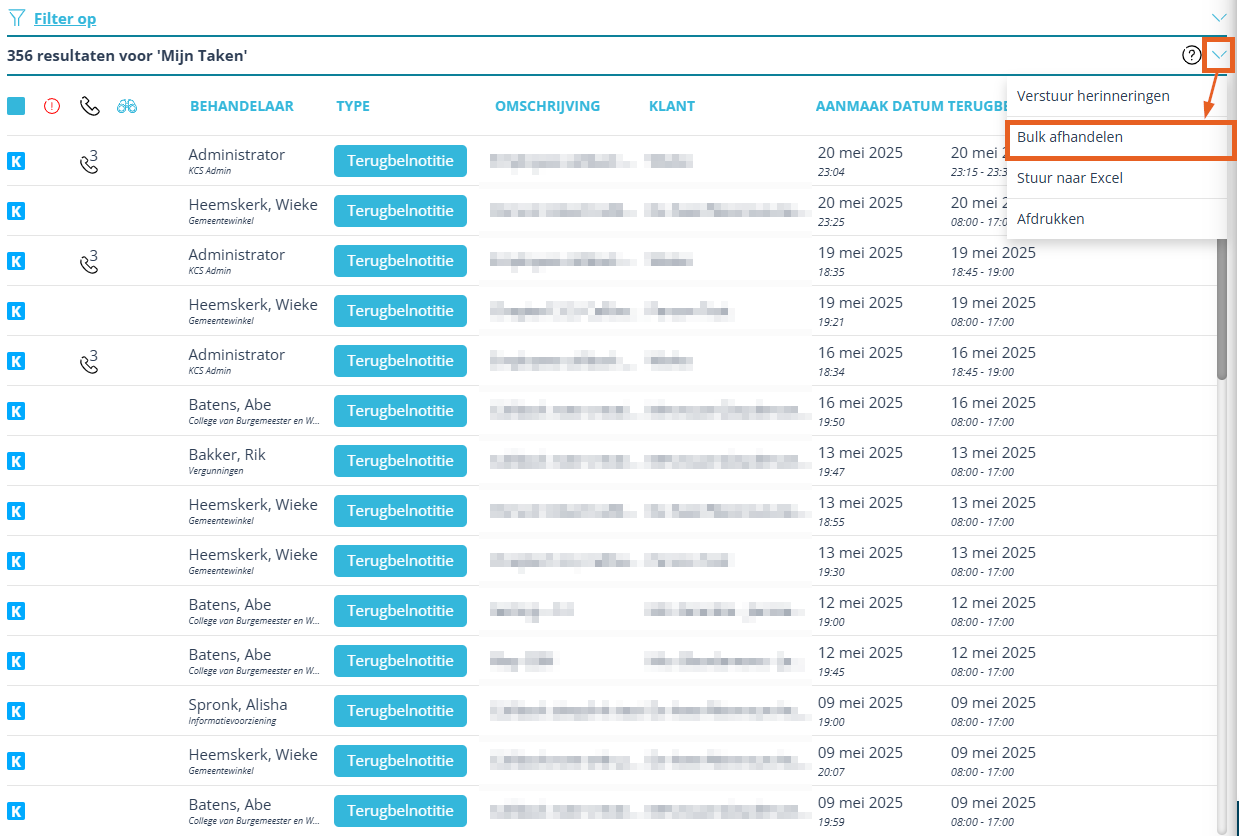
Task: Click the callback time '18:45 - 19:00' on 19 mei
Action: pos(982,272)
